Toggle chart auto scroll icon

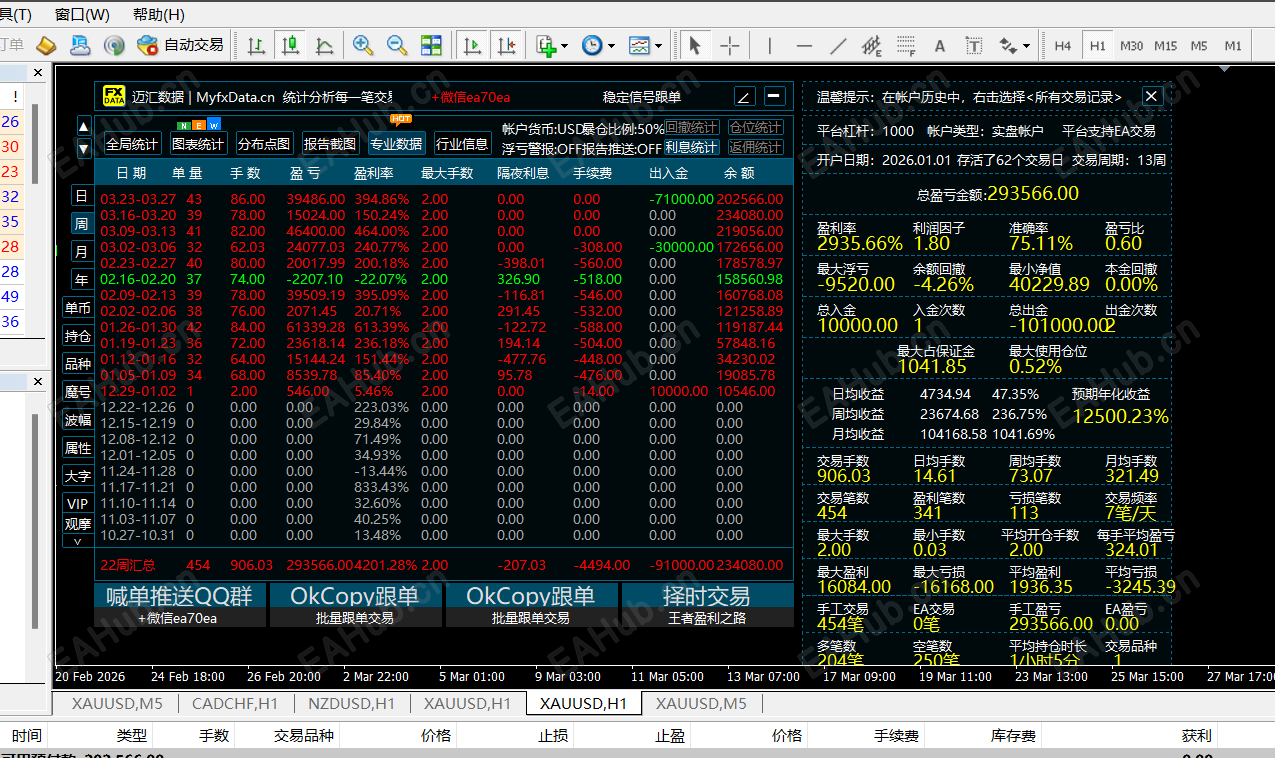[472, 45]
